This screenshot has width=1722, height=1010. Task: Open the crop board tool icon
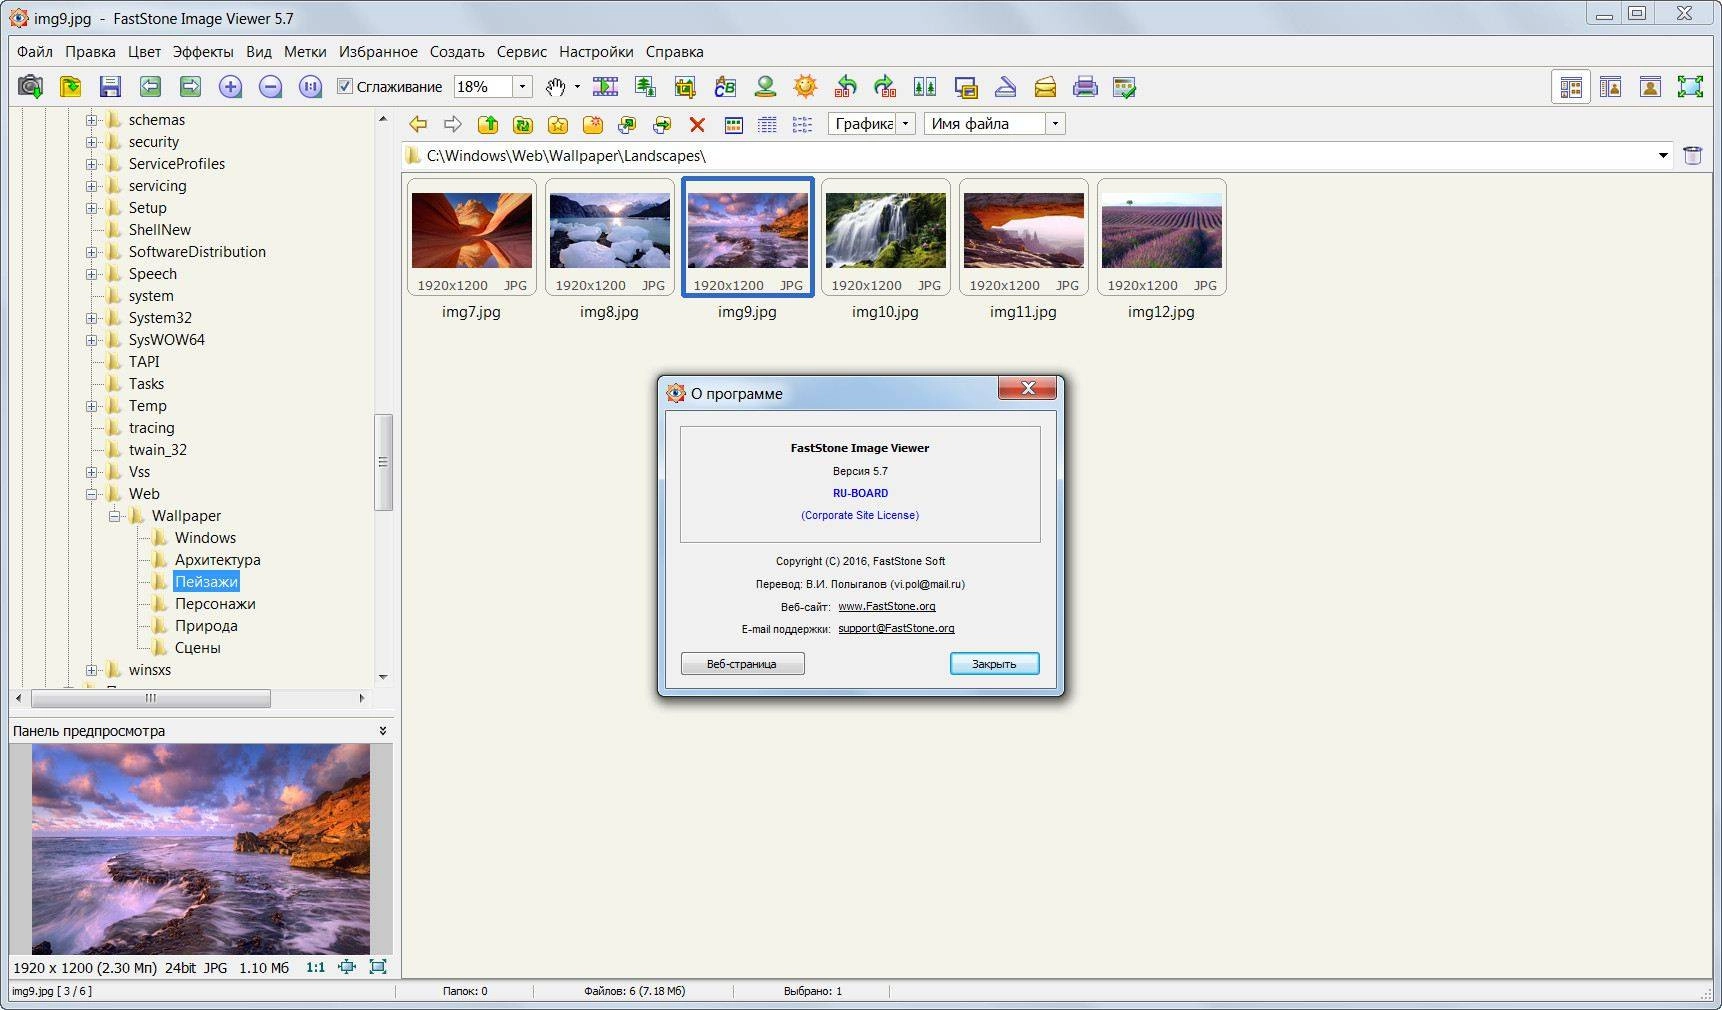tap(685, 87)
